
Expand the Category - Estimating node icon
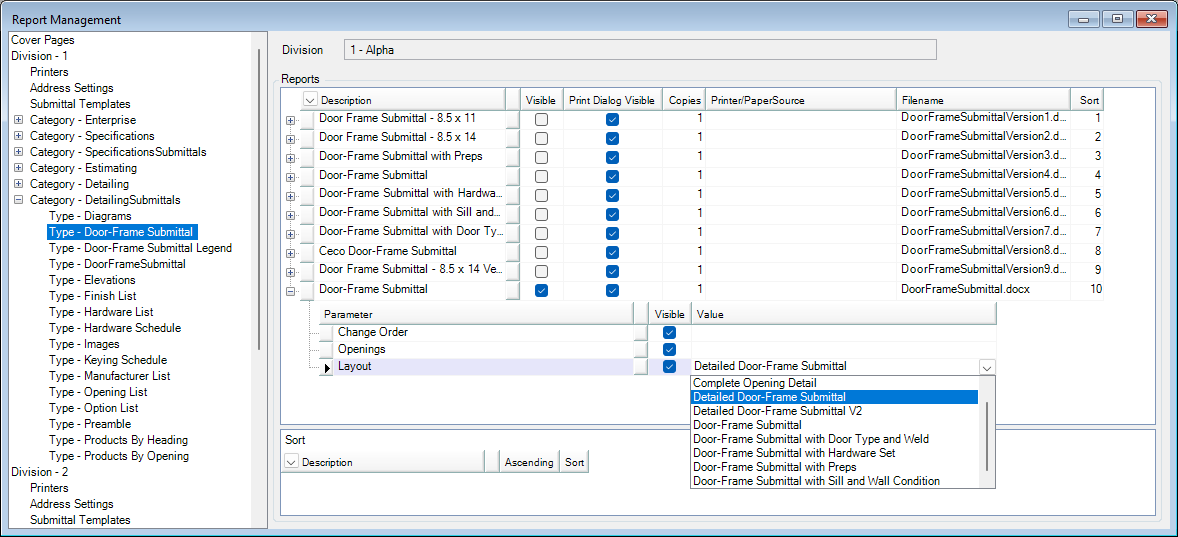click(x=19, y=168)
